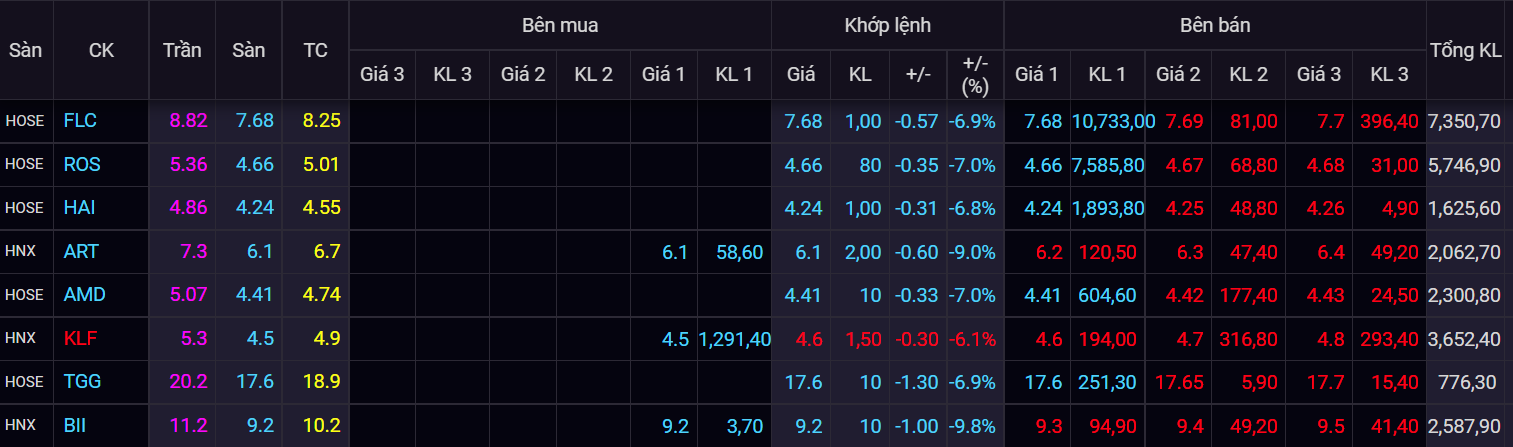Screen dimensions: 1513x447
Task: Select the HAI stock symbol
Action: (80, 208)
